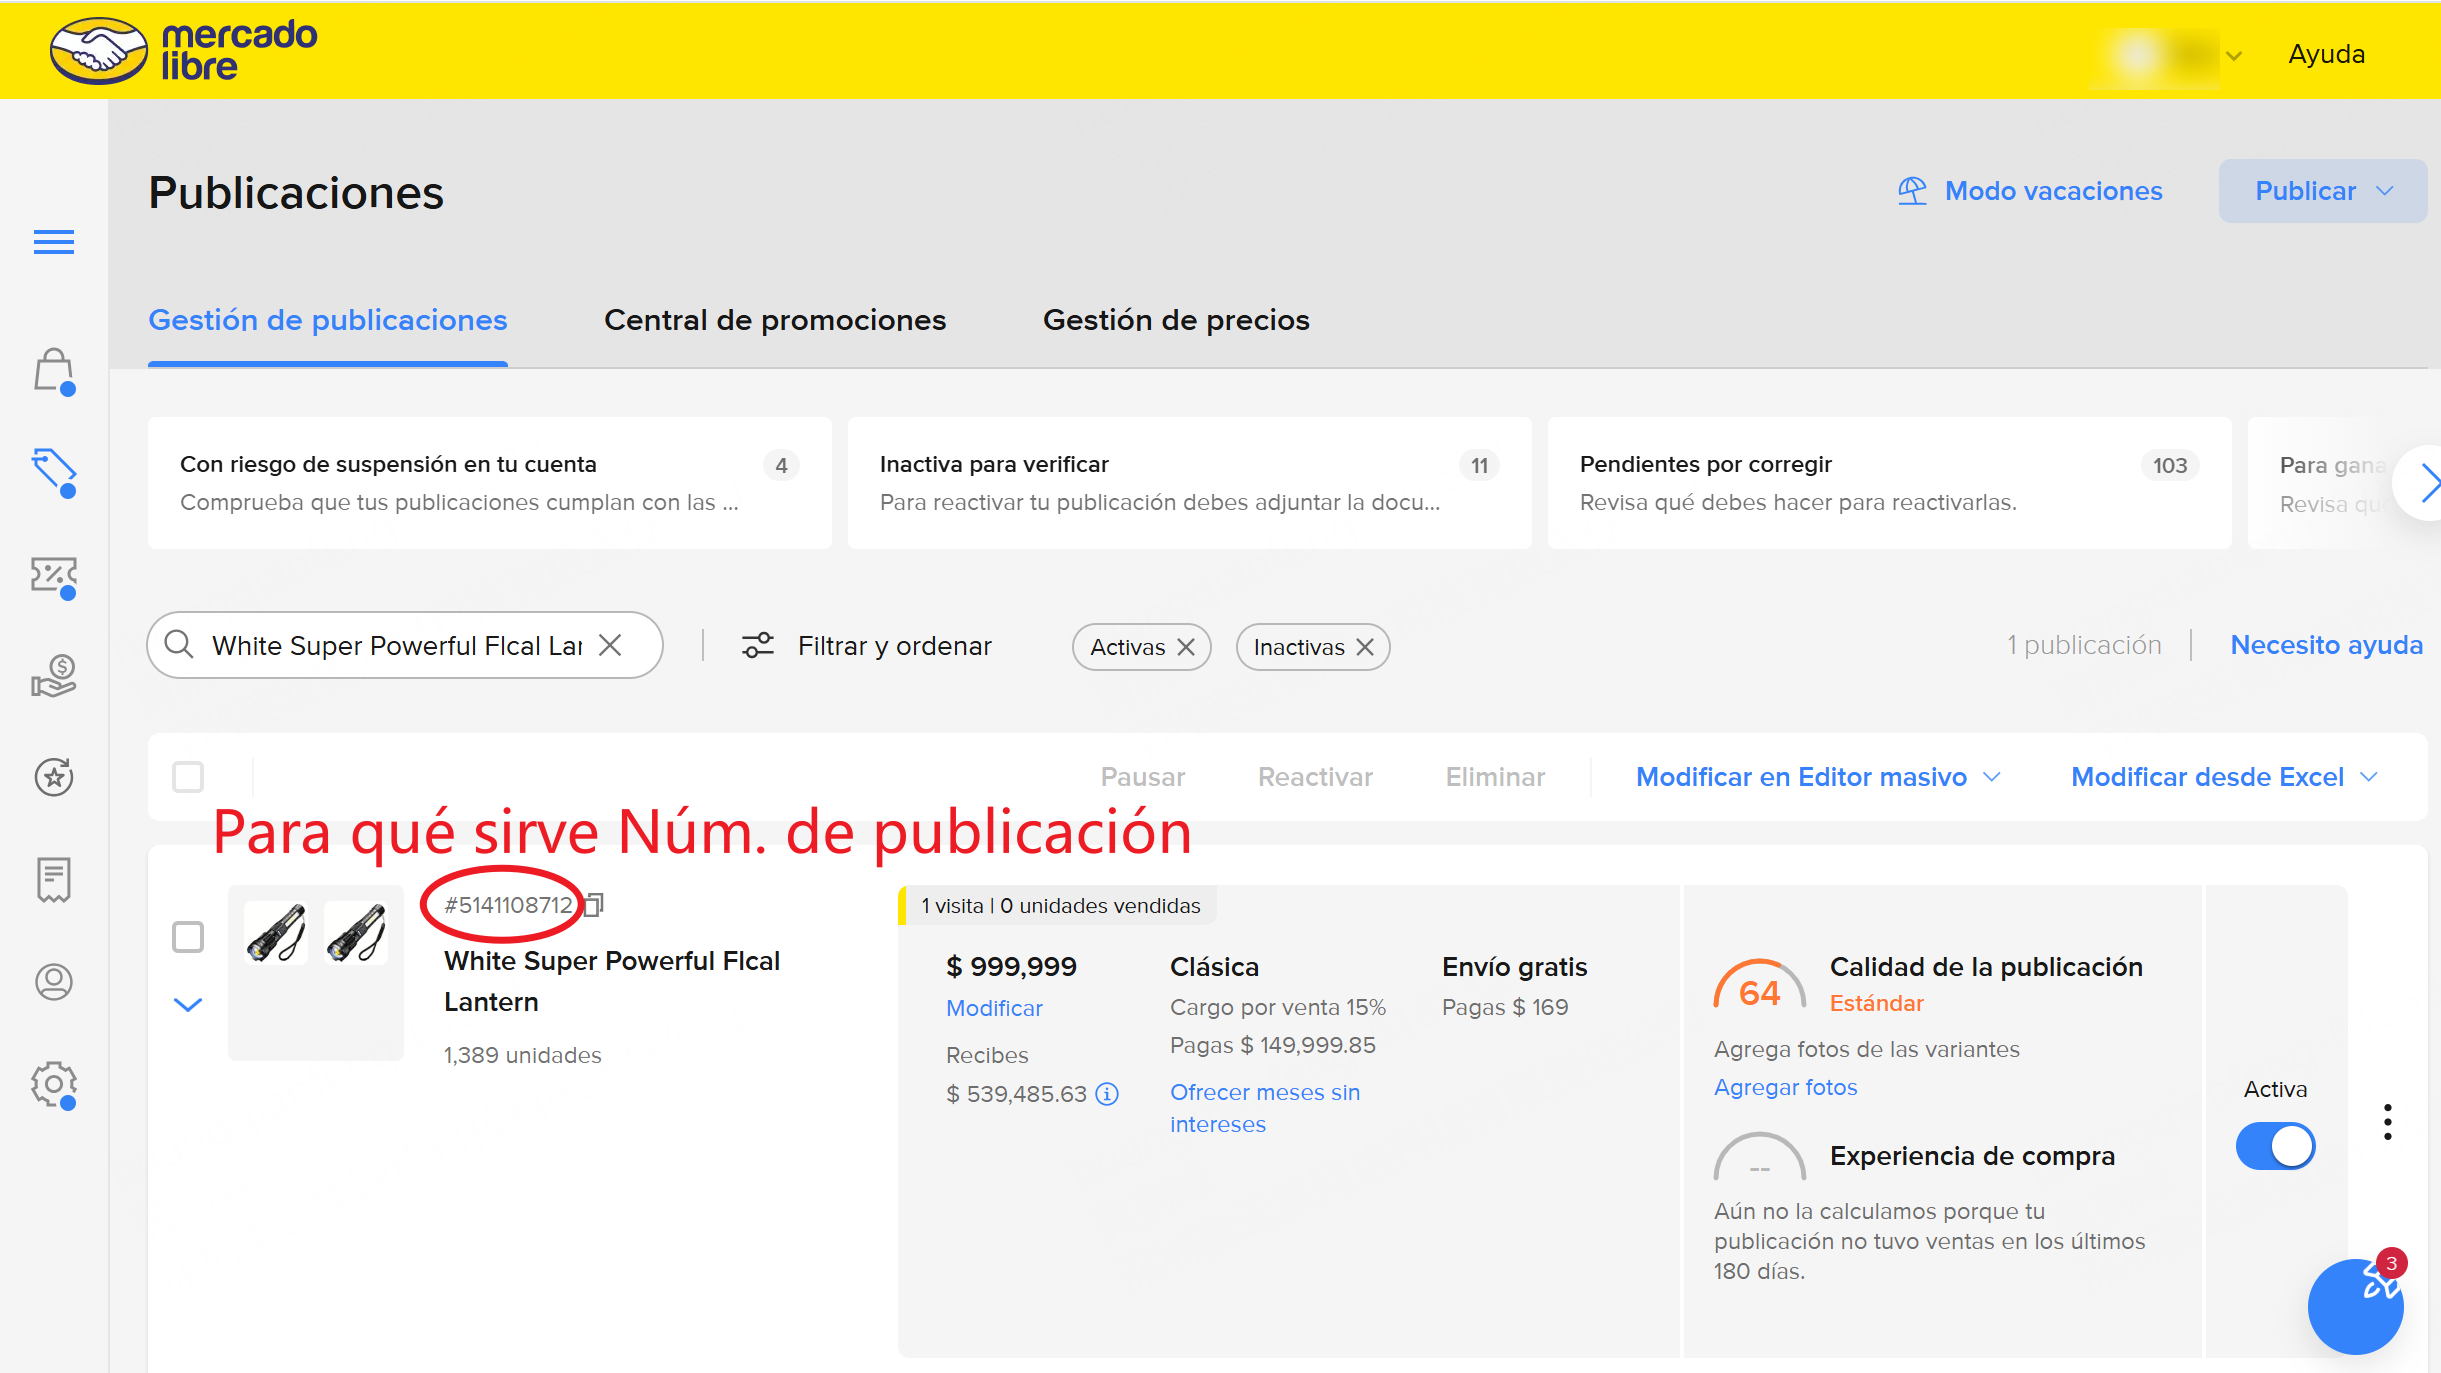The height and width of the screenshot is (1373, 2441).
Task: Open the three-dot options menu for the listing
Action: pyautogui.click(x=2388, y=1122)
